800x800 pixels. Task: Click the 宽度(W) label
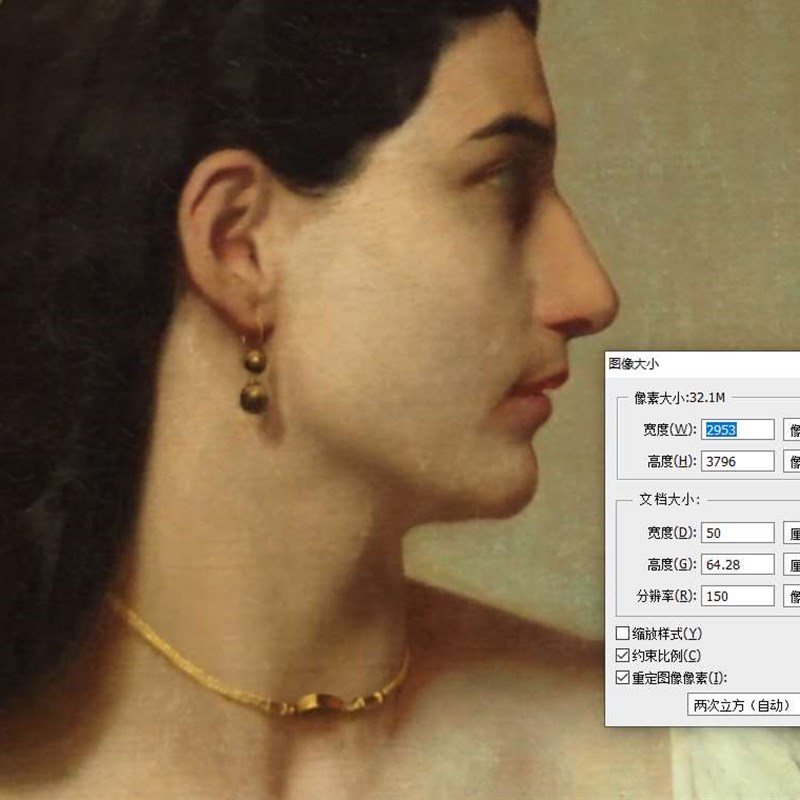(x=669, y=430)
